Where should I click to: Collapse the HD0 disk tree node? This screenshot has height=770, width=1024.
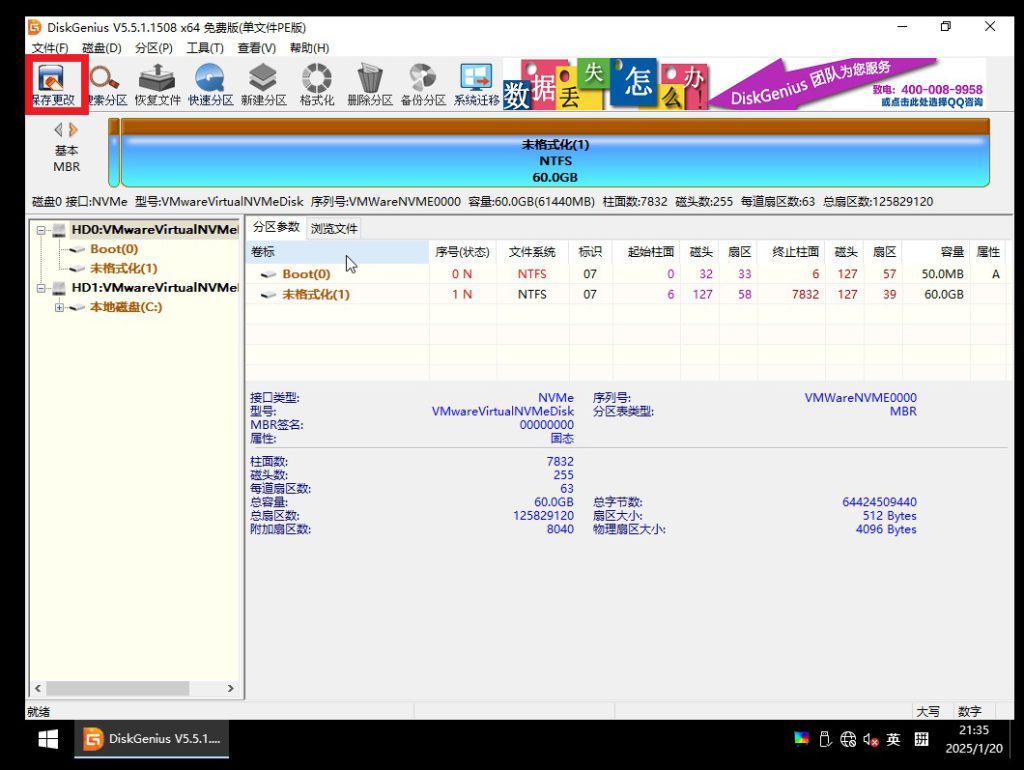(42, 230)
